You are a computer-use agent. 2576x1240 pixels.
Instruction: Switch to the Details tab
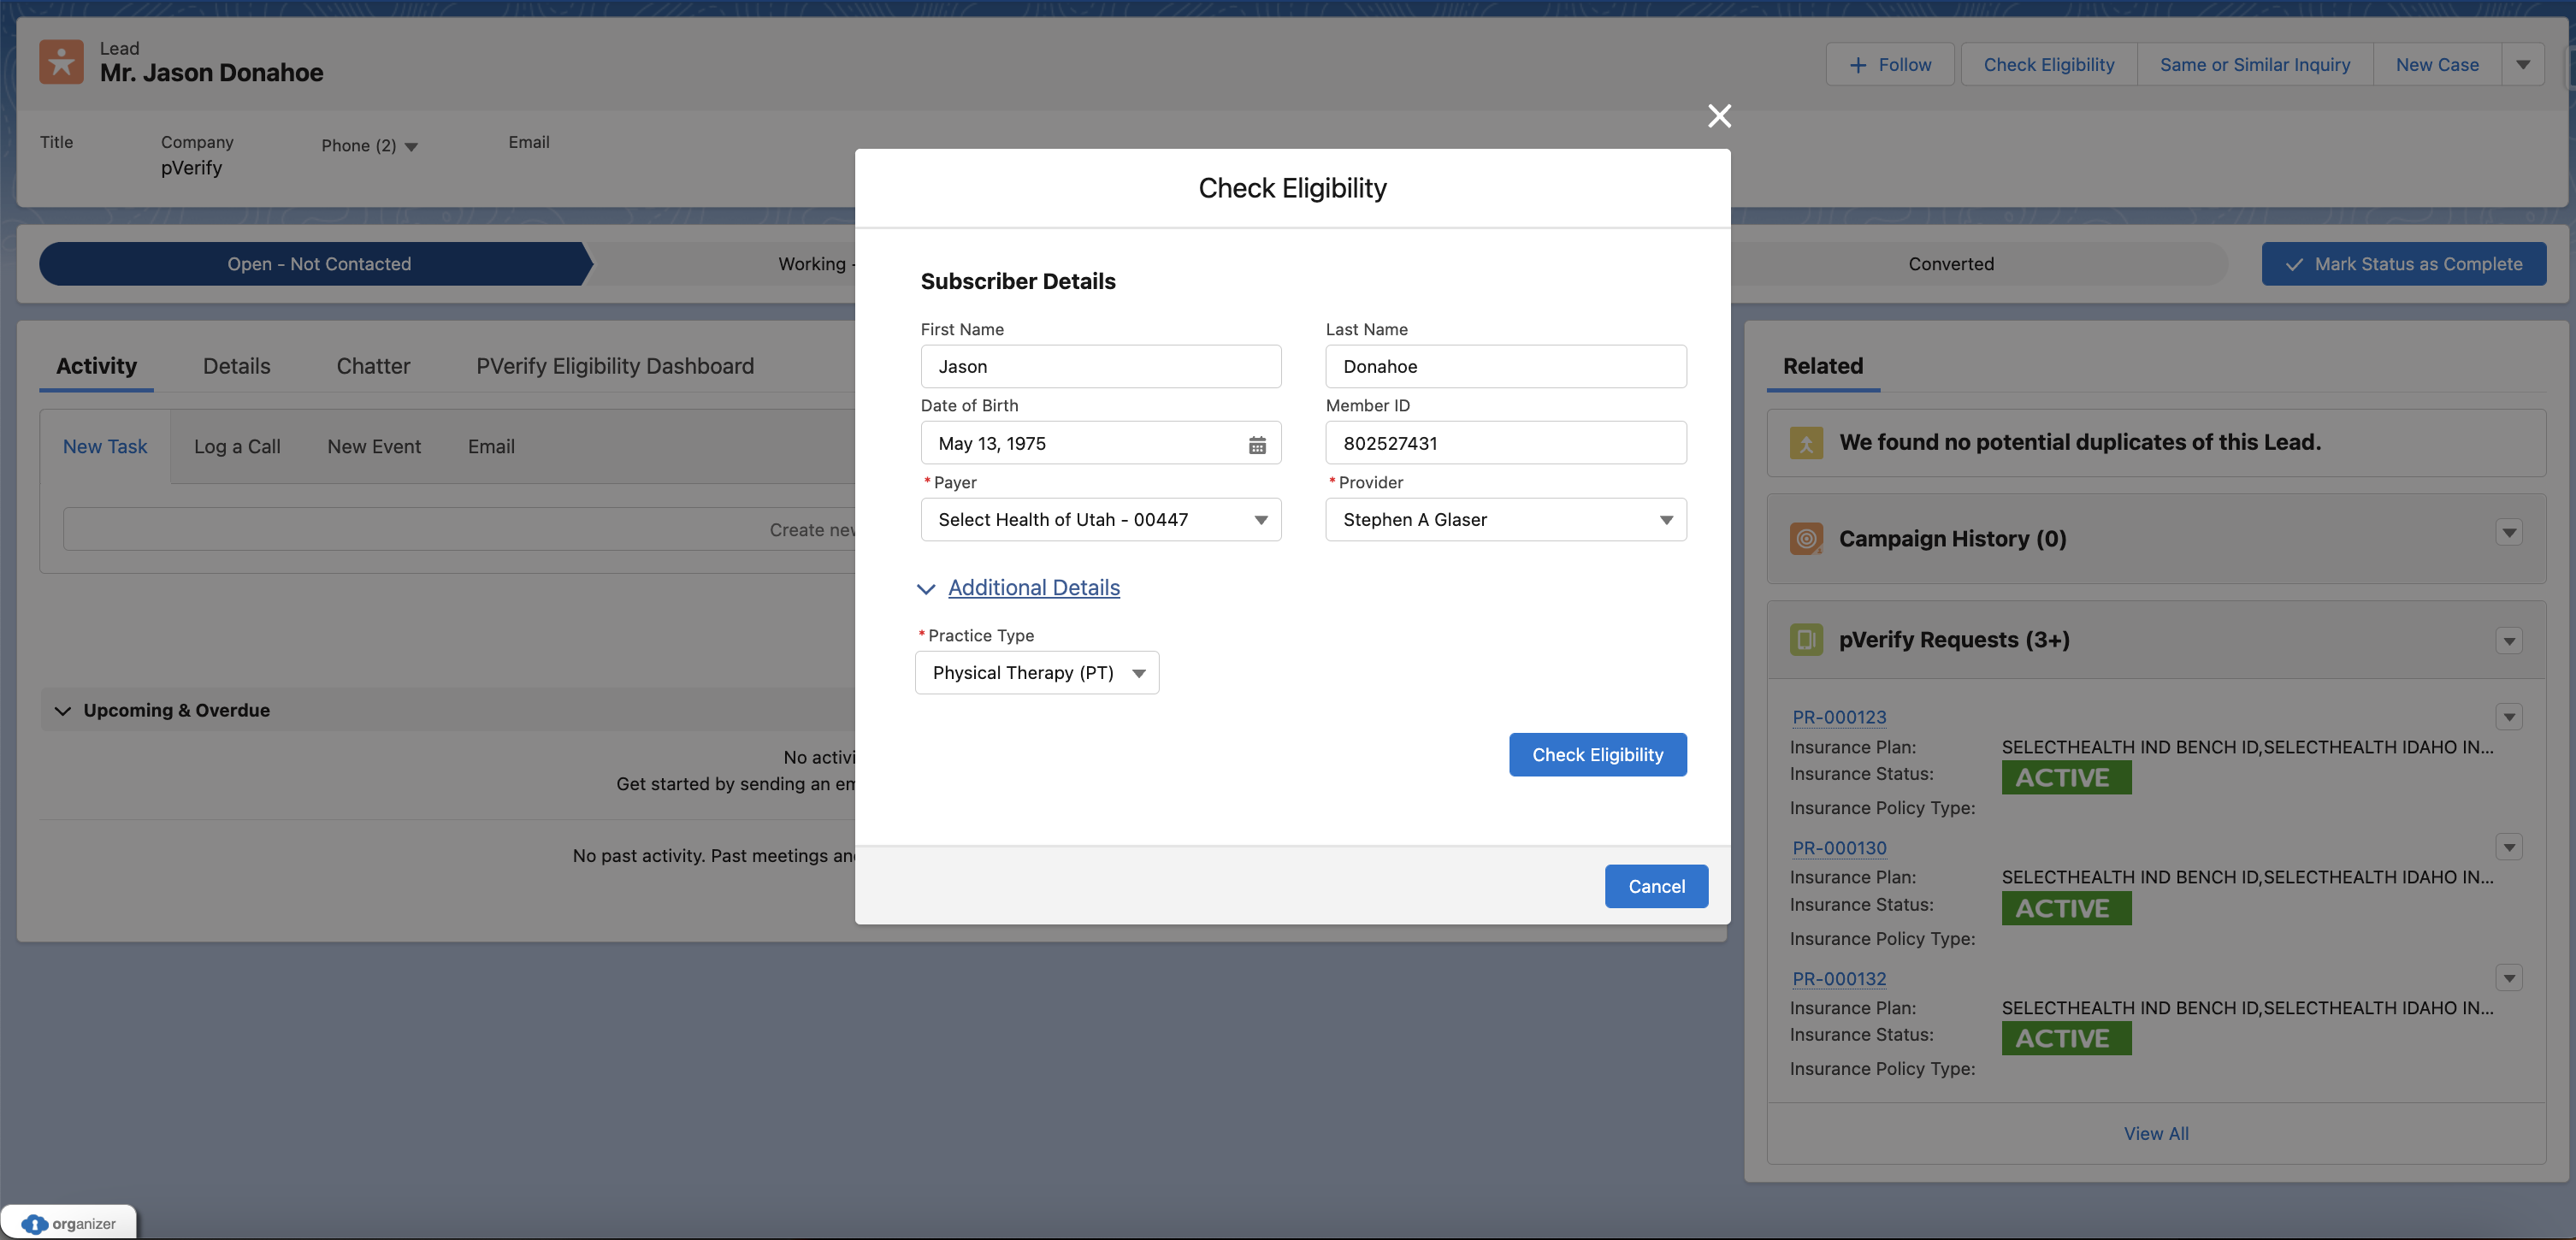point(236,366)
